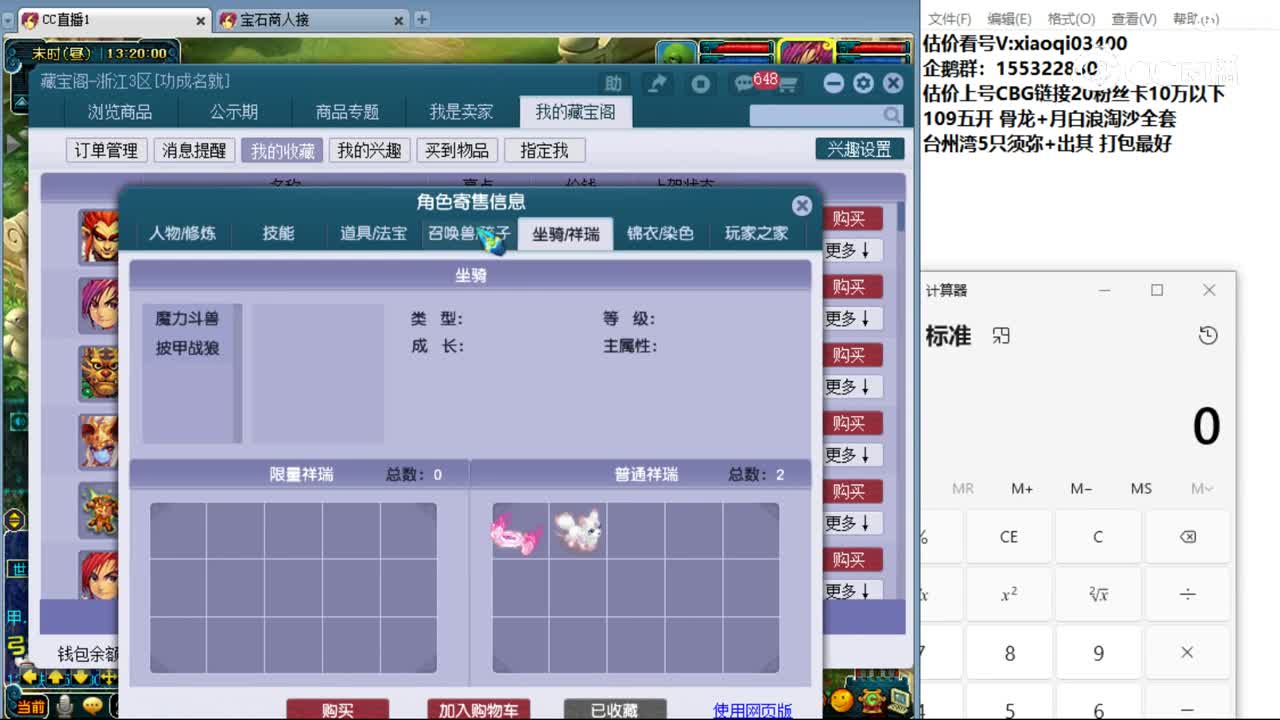Viewport: 1280px width, 720px height.
Task: Open the gear settings icon of the panel
Action: coord(863,84)
